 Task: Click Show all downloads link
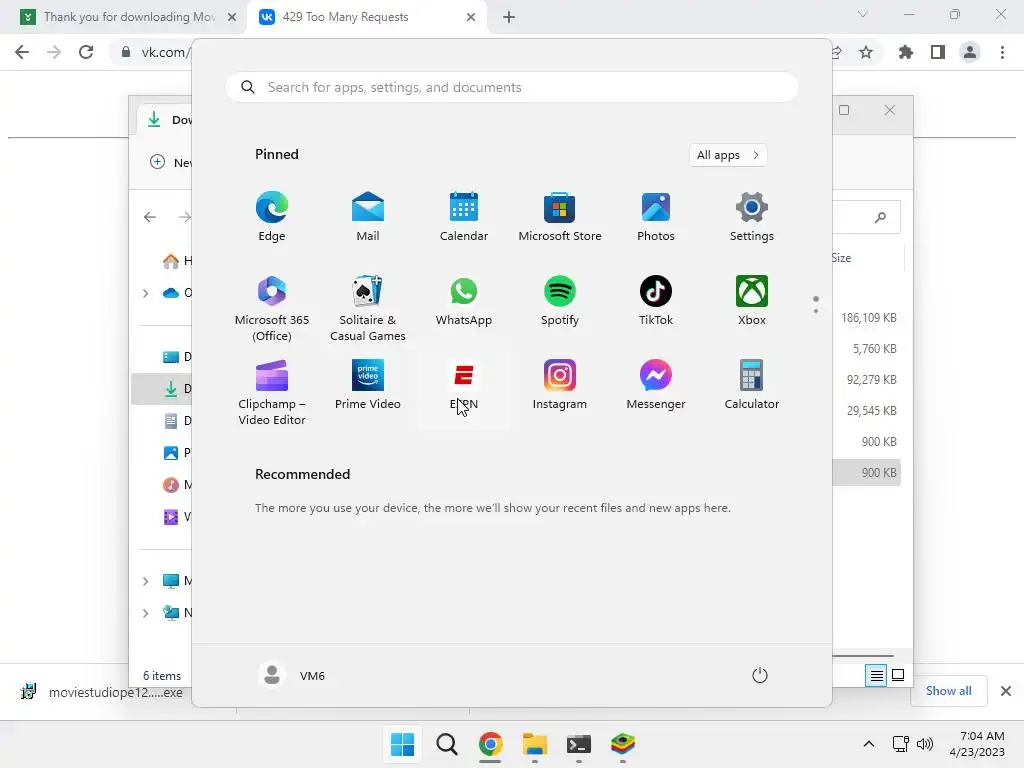[948, 691]
